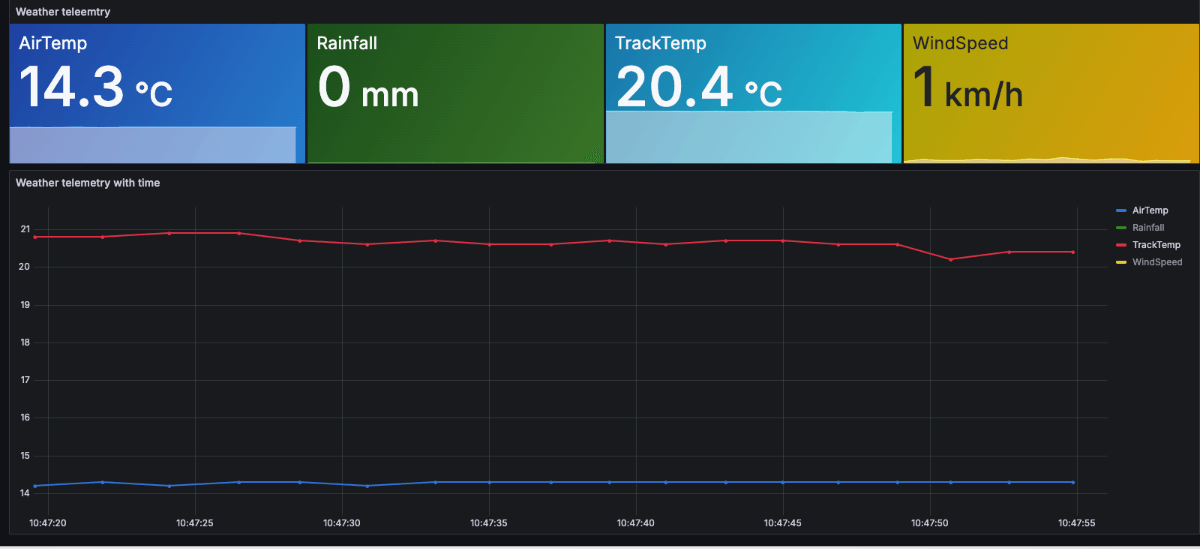Click the 1 km/h WindSpeed value
The width and height of the screenshot is (1200, 549).
click(968, 87)
